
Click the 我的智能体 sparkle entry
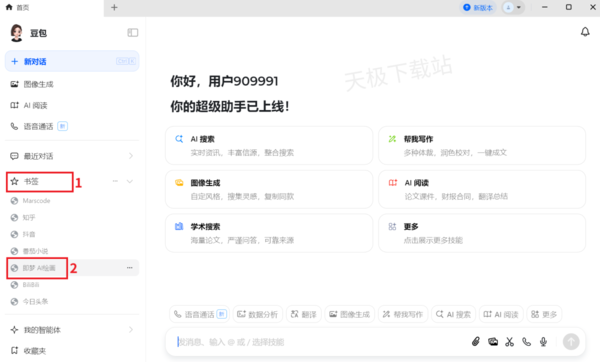click(72, 330)
